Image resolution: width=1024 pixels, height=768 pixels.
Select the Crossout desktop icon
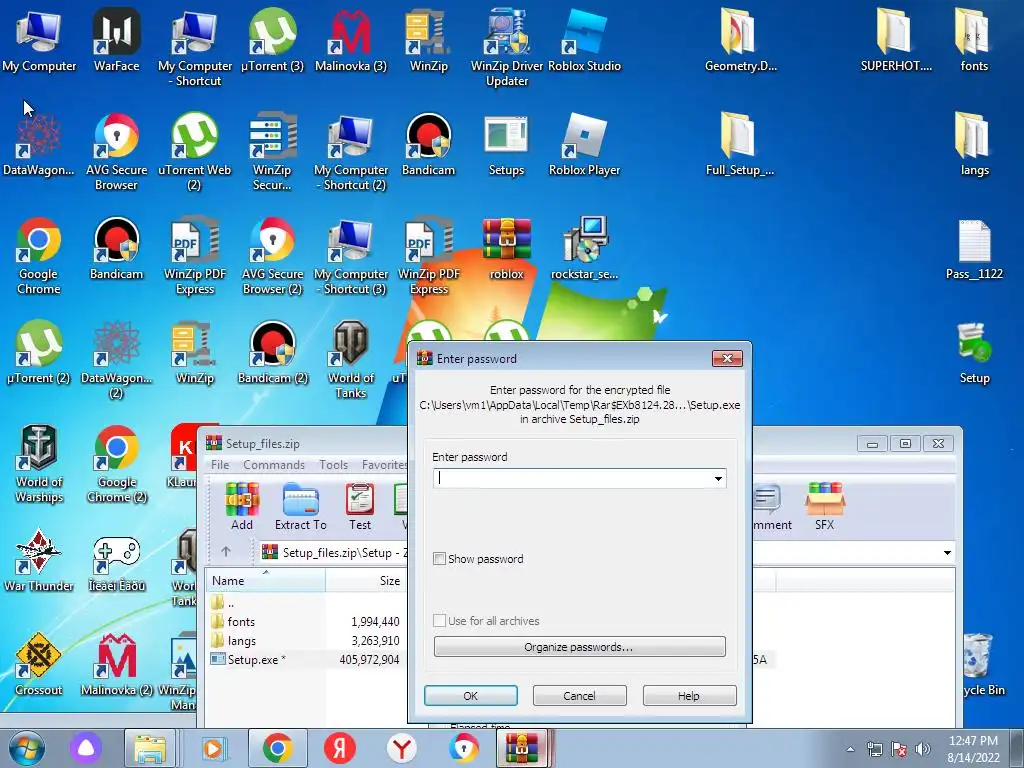(x=39, y=664)
